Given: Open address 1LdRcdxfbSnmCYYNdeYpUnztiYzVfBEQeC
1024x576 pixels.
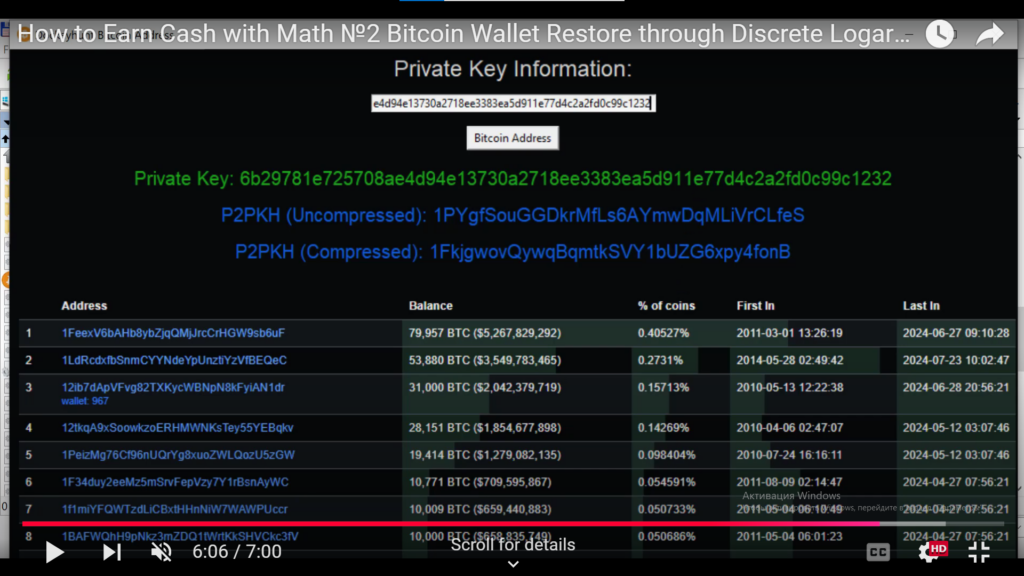Looking at the screenshot, I should (174, 360).
